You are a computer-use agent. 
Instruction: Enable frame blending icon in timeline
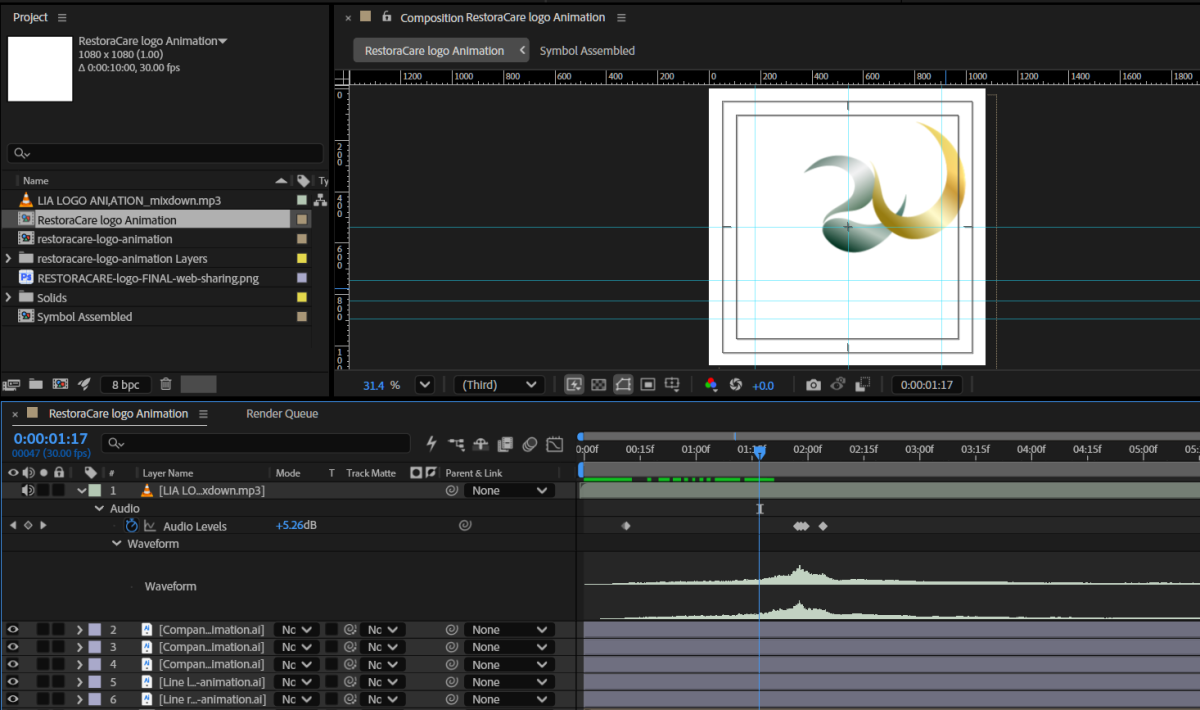click(505, 443)
